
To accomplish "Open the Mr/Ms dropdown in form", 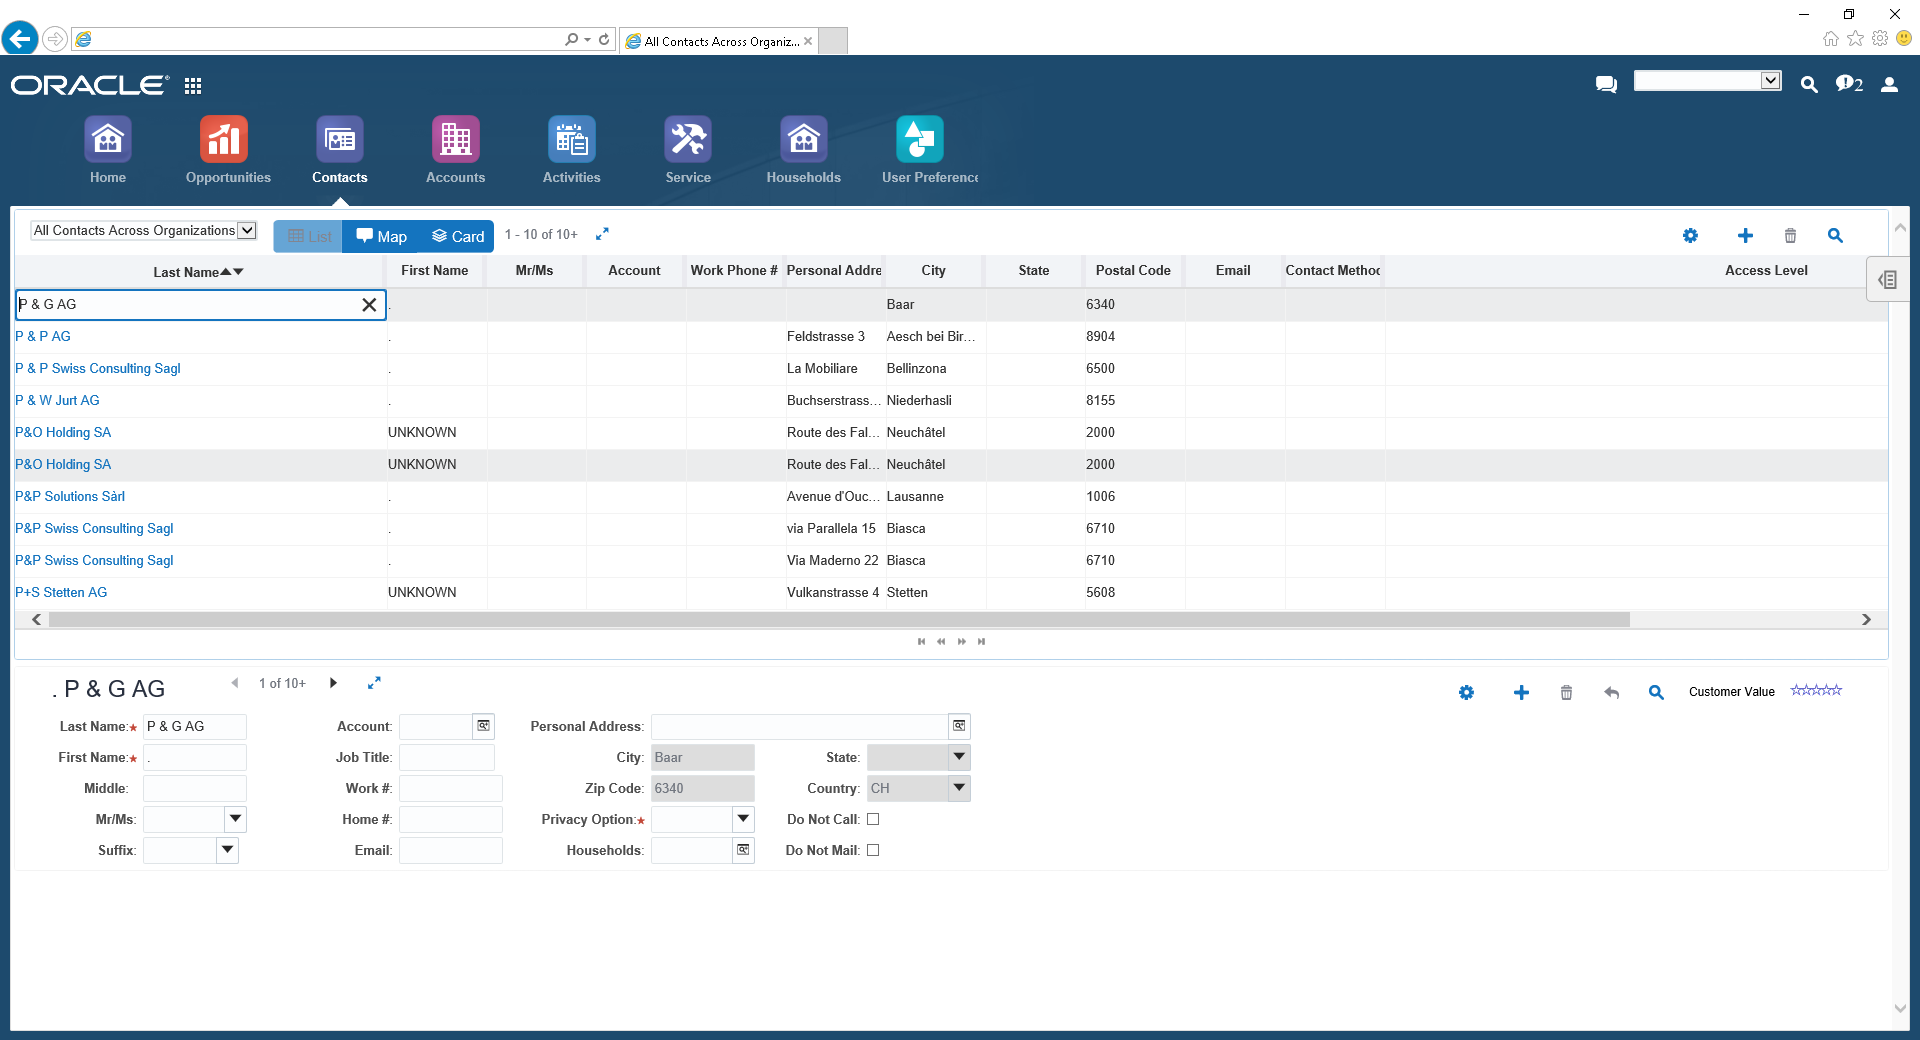I will coord(235,819).
